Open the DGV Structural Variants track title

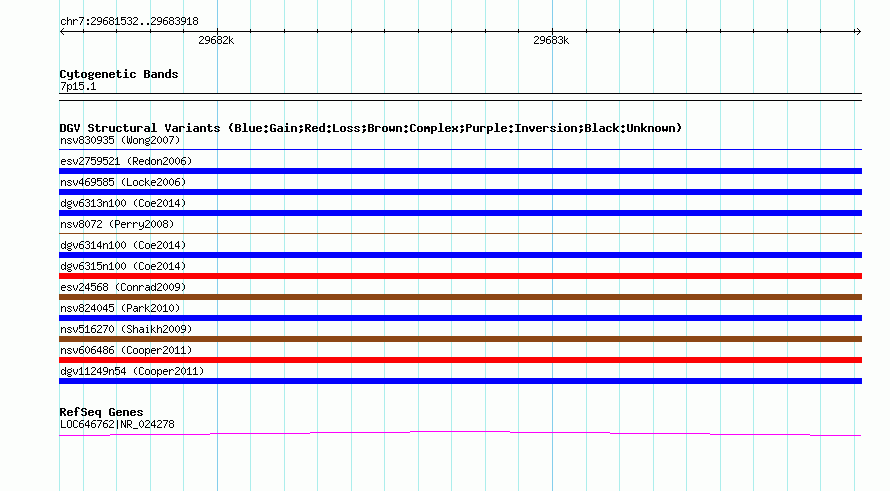(371, 128)
